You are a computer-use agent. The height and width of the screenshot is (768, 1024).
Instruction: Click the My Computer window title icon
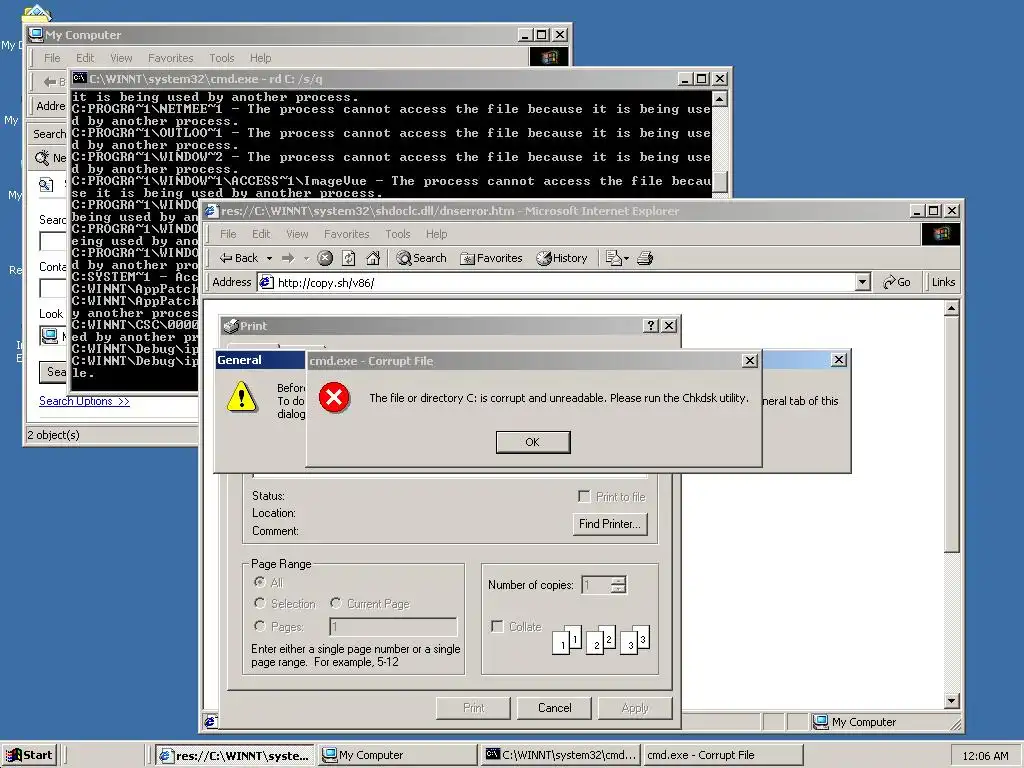(x=37, y=35)
